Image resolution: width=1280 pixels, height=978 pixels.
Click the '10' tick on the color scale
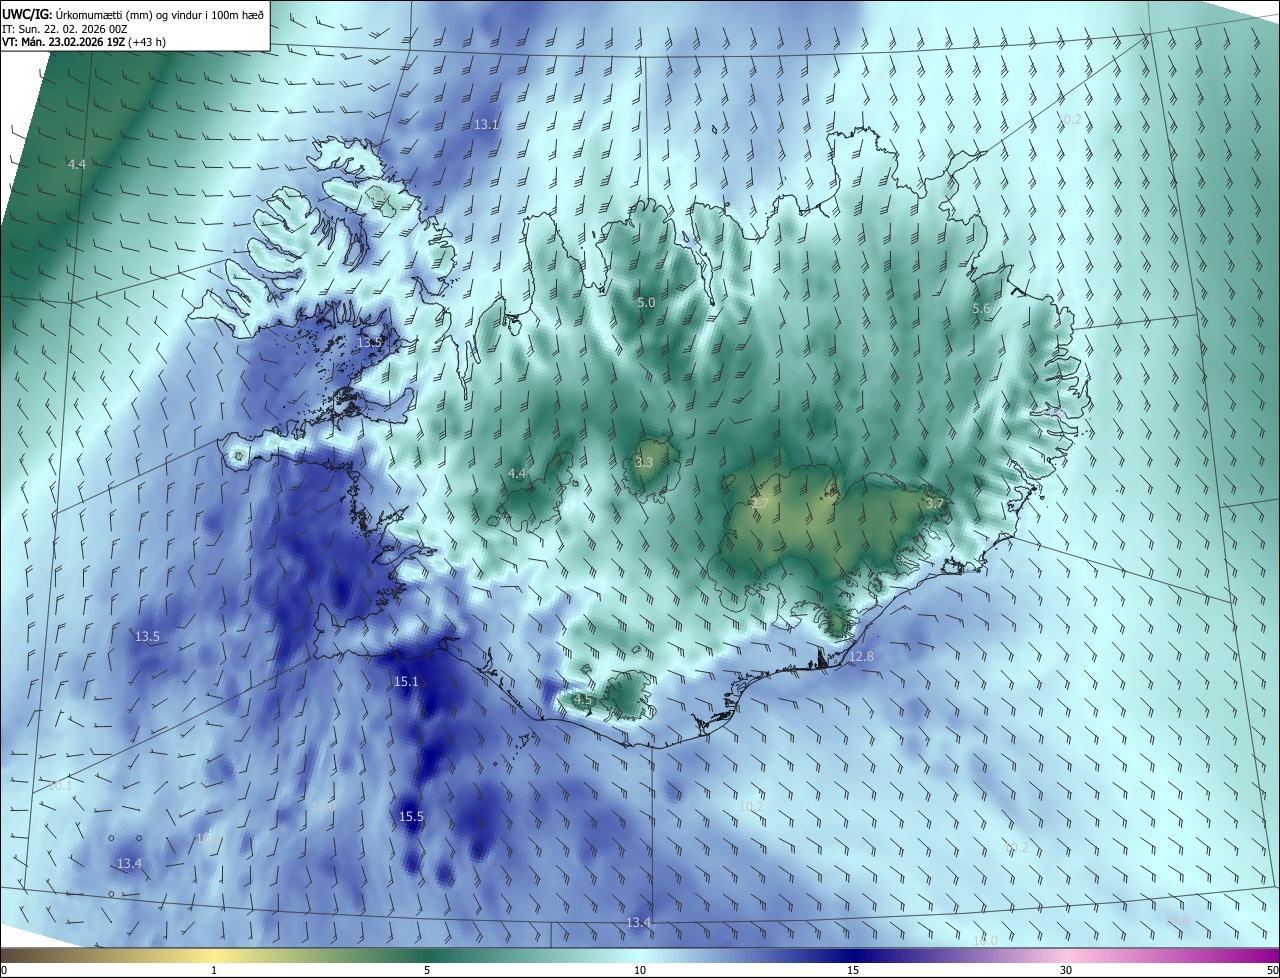click(640, 970)
